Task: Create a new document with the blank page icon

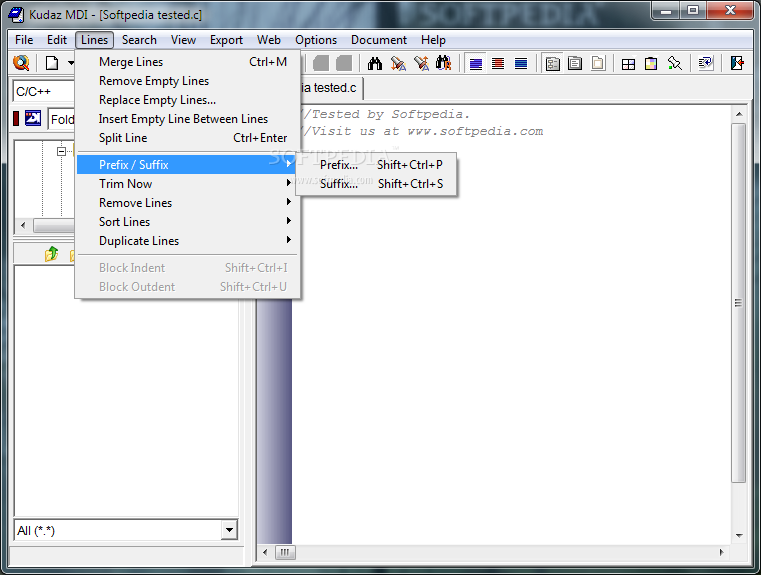Action: click(x=52, y=63)
